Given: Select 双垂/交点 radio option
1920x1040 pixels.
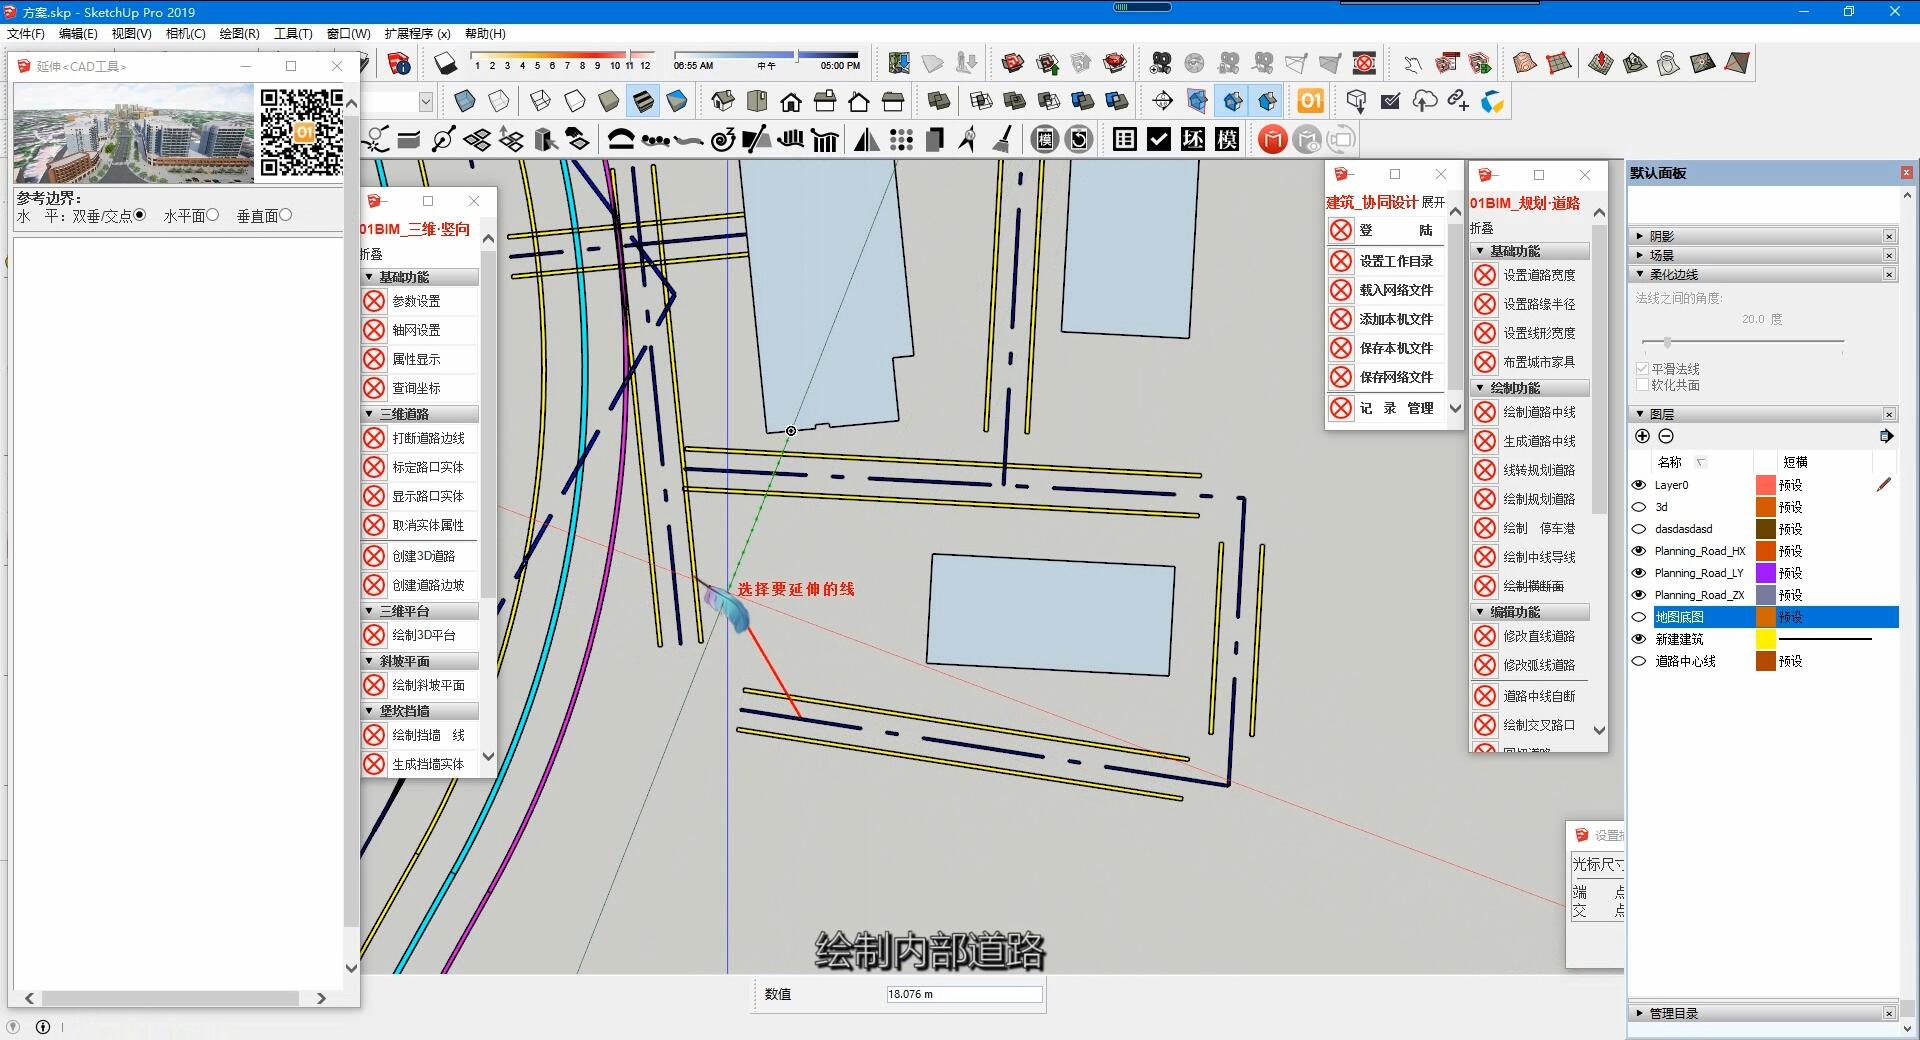Looking at the screenshot, I should pos(140,215).
